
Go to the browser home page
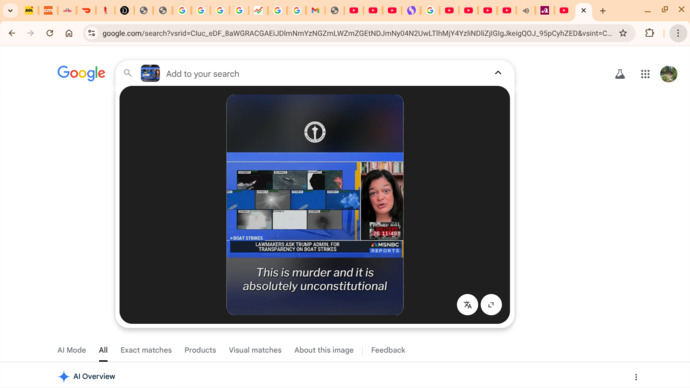coord(69,33)
